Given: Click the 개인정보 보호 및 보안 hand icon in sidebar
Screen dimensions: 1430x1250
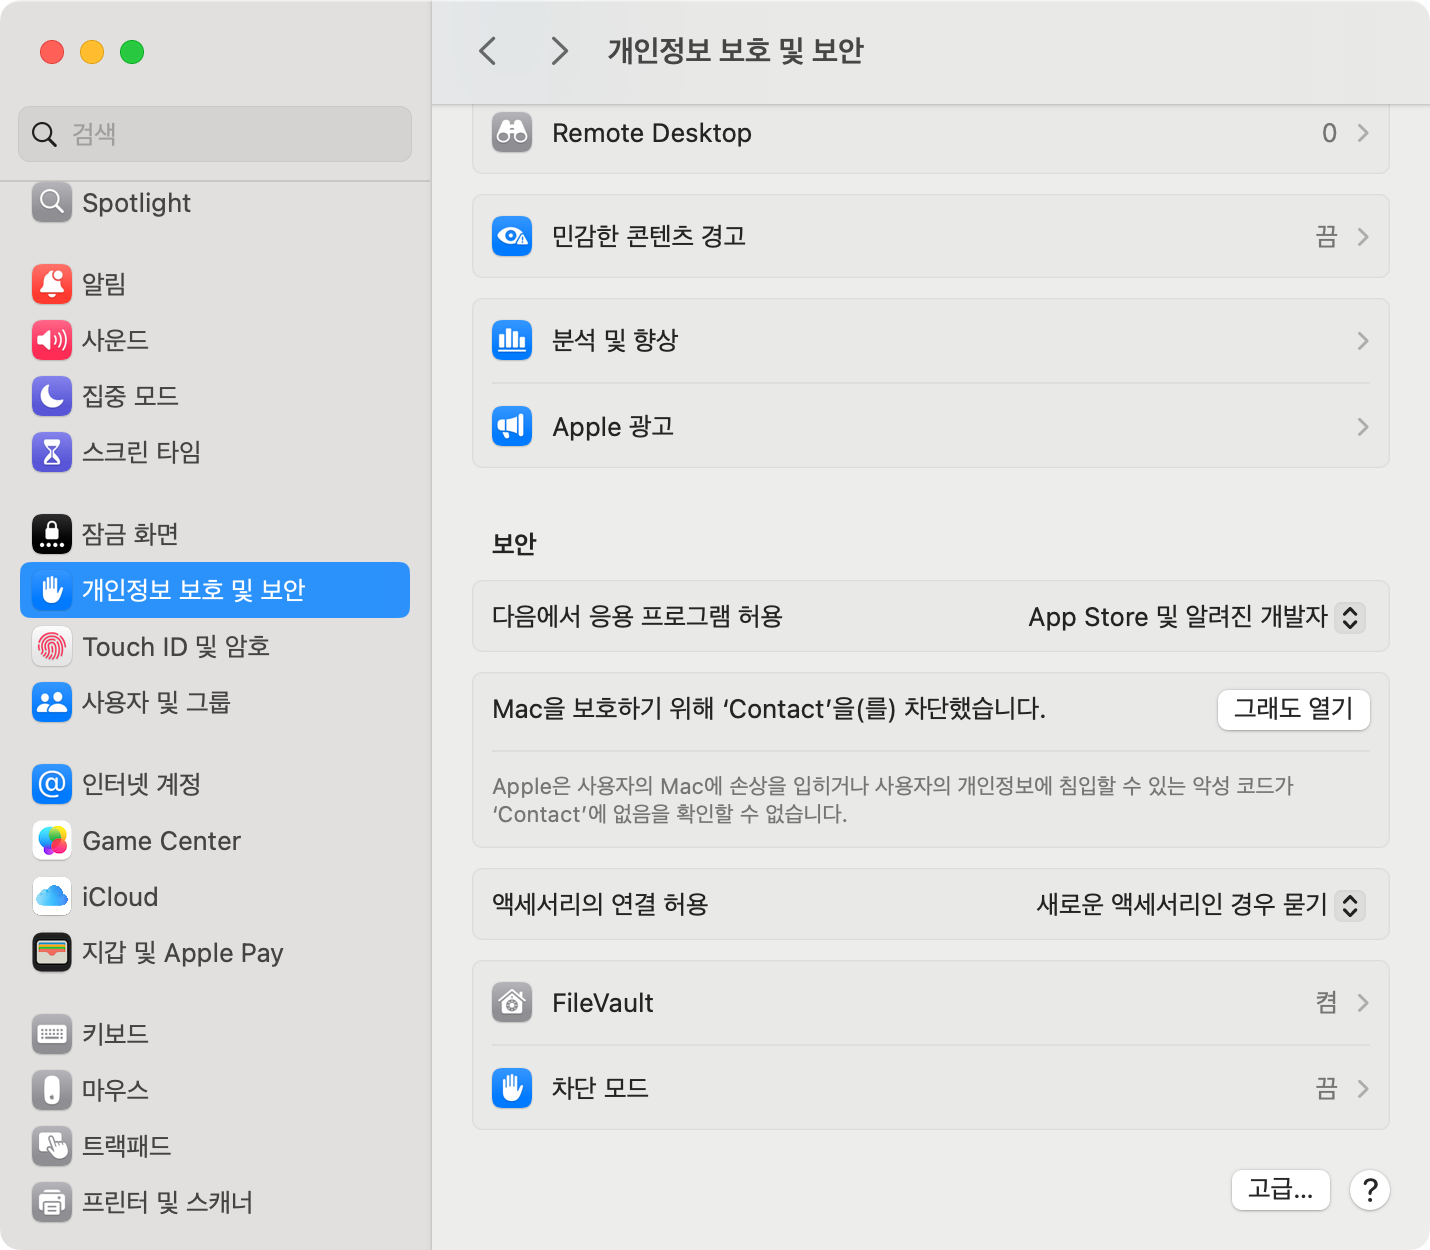Looking at the screenshot, I should [52, 590].
